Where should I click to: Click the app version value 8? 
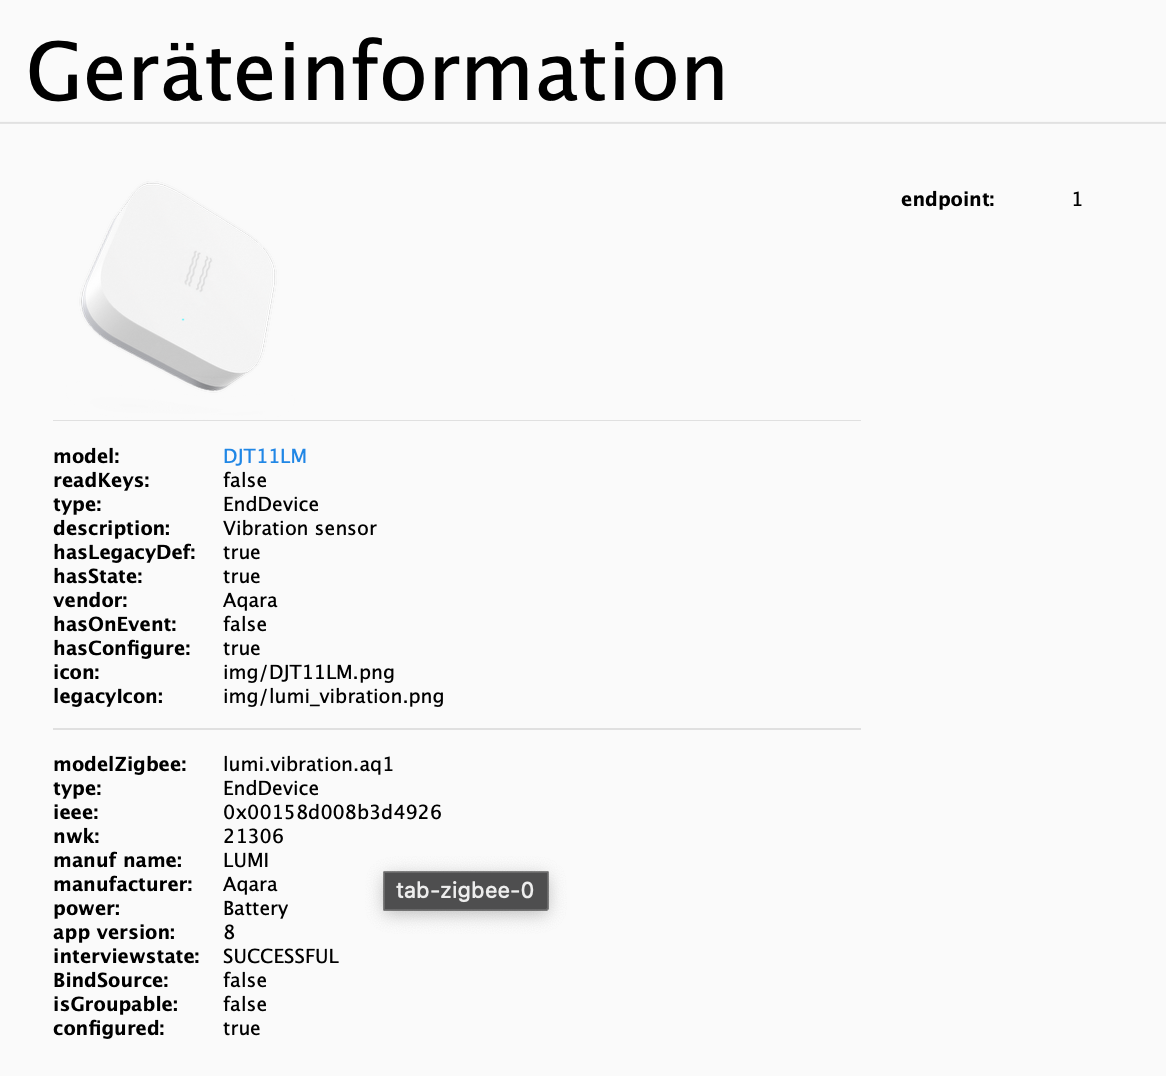pyautogui.click(x=229, y=932)
